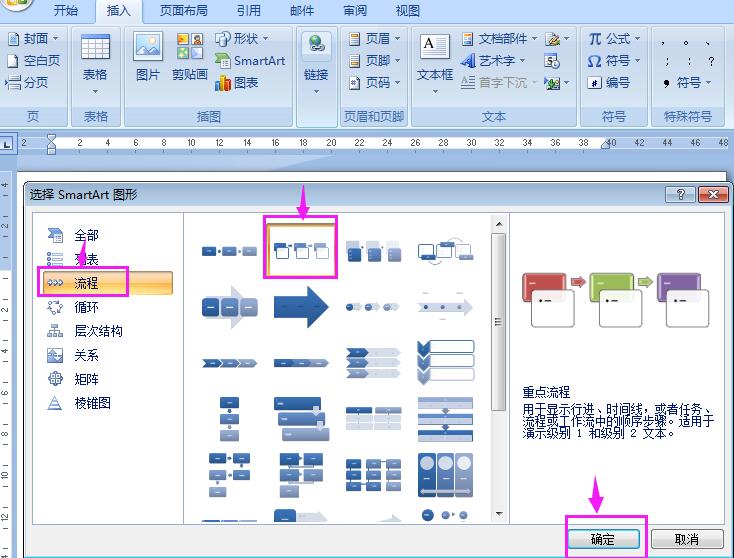Close the SmartArt dialog with X
Viewport: 734px width, 558px height.
[x=713, y=194]
